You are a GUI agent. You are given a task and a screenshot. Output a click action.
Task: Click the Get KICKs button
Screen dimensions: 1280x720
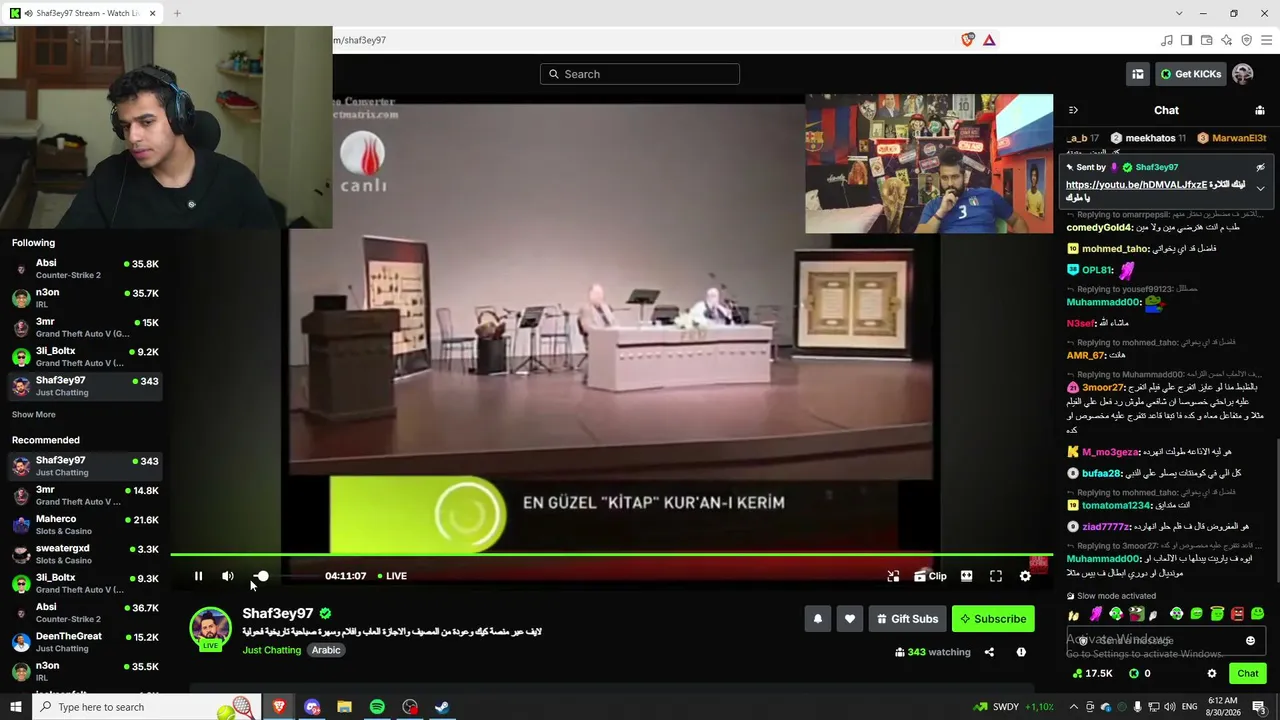tap(1190, 74)
